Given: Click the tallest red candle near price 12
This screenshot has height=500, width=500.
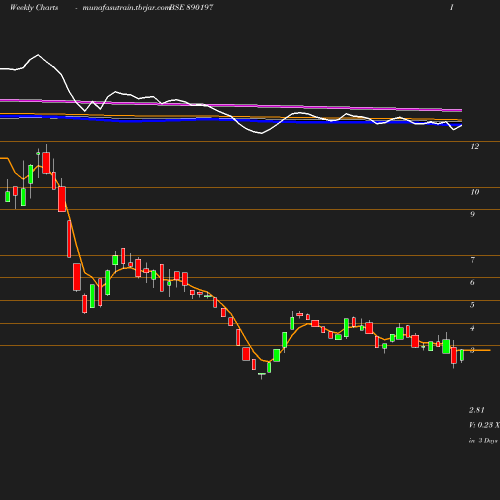Looking at the screenshot, I should tap(46, 163).
